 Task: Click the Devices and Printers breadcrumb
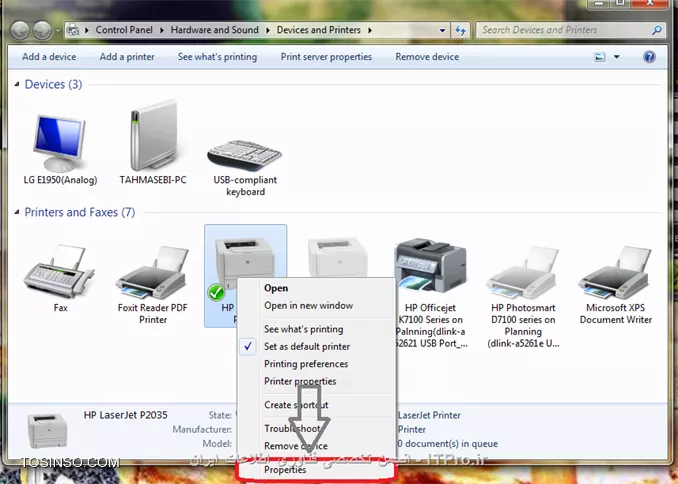coord(319,30)
